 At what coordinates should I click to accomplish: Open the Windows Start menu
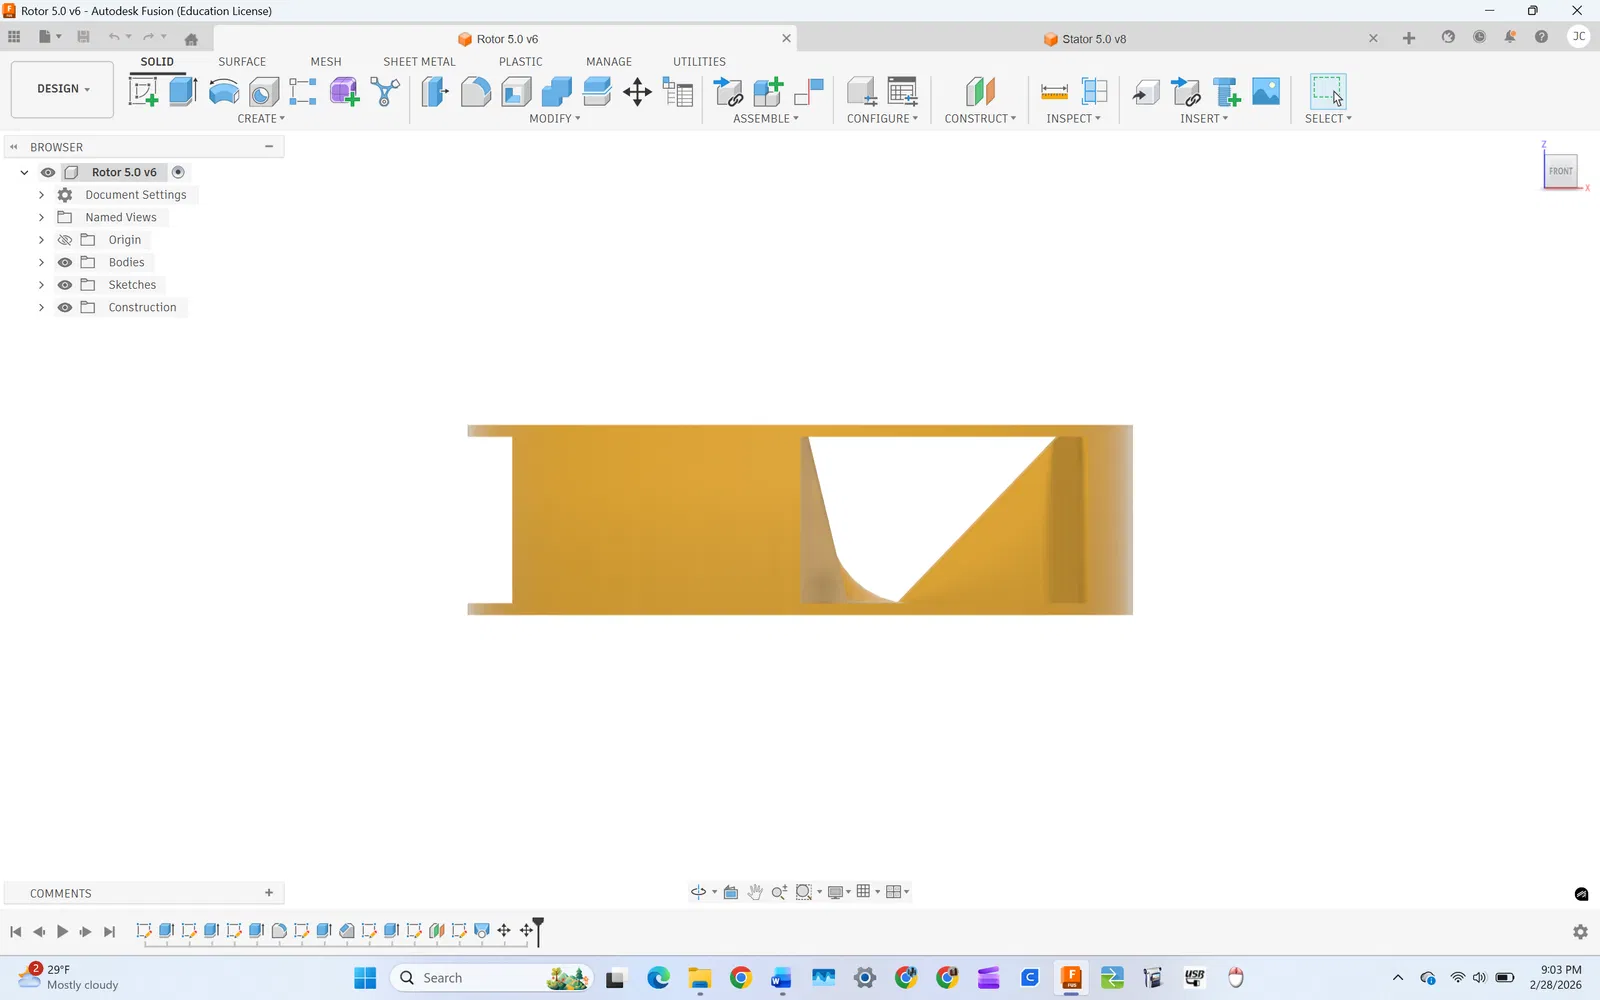pyautogui.click(x=365, y=978)
